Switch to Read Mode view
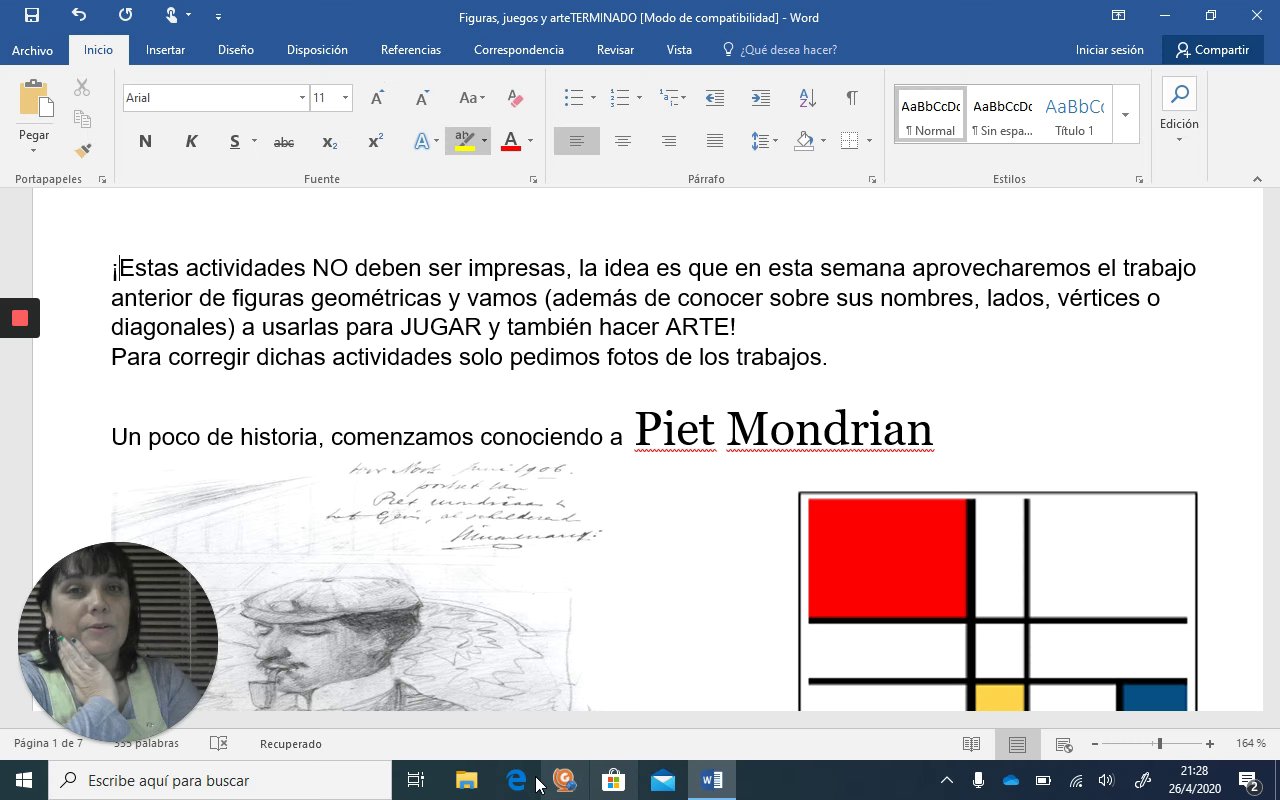Viewport: 1280px width, 800px height. click(x=971, y=744)
